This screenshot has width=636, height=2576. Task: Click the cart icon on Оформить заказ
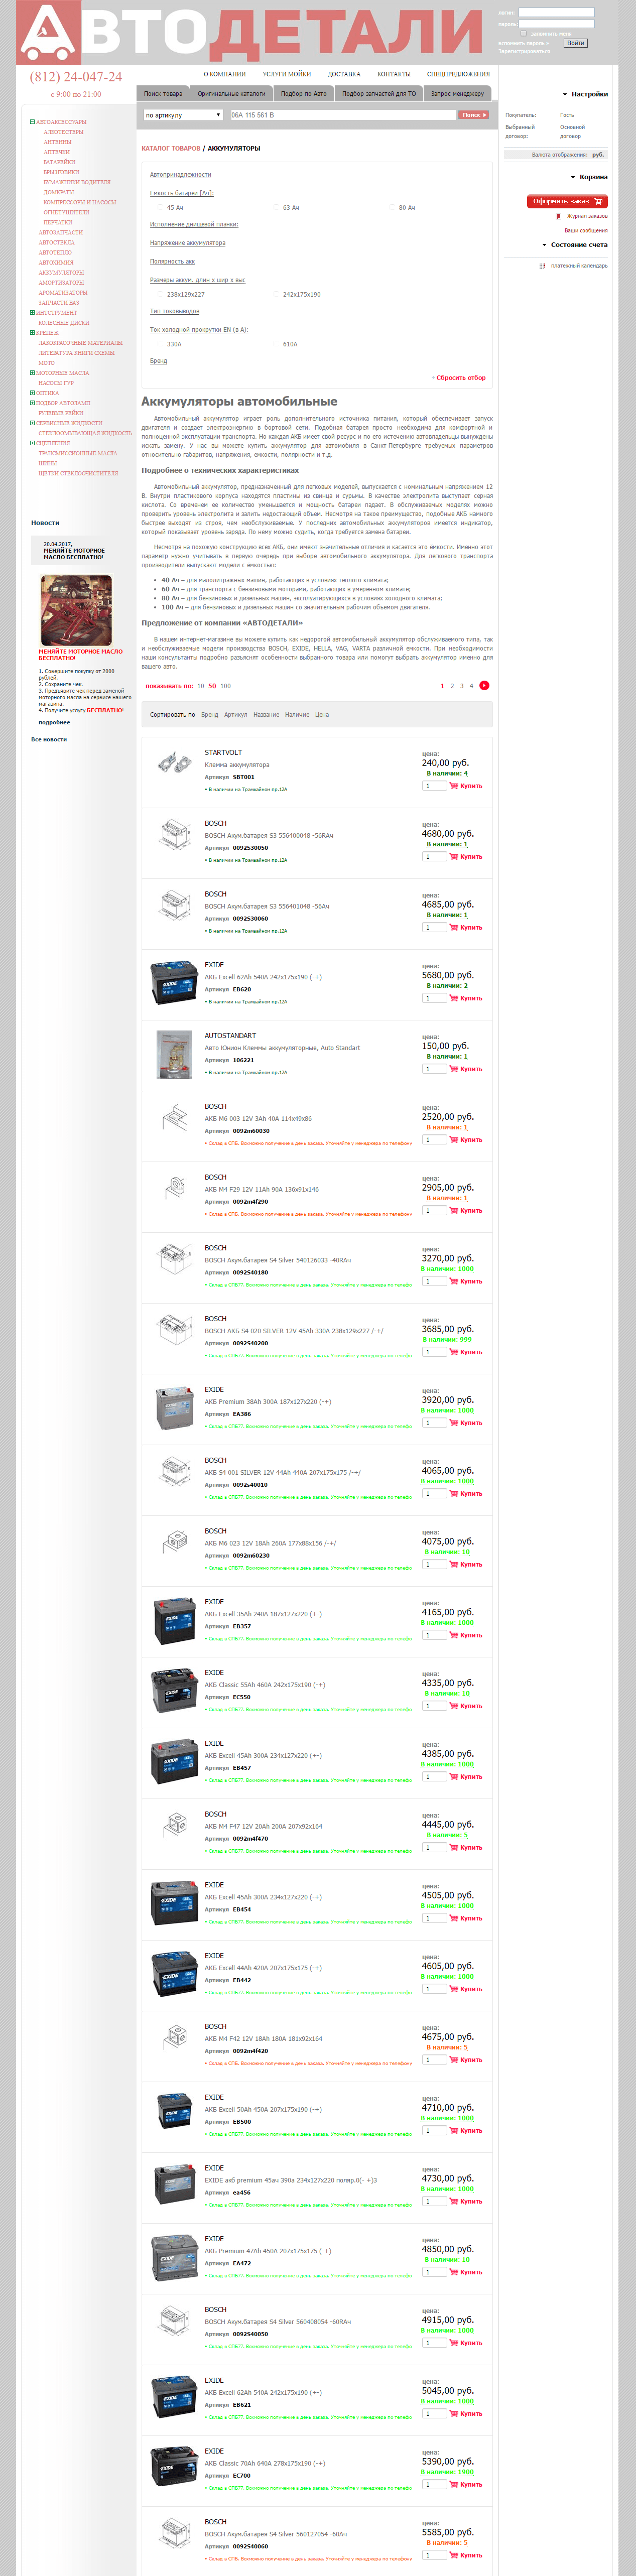coord(598,201)
